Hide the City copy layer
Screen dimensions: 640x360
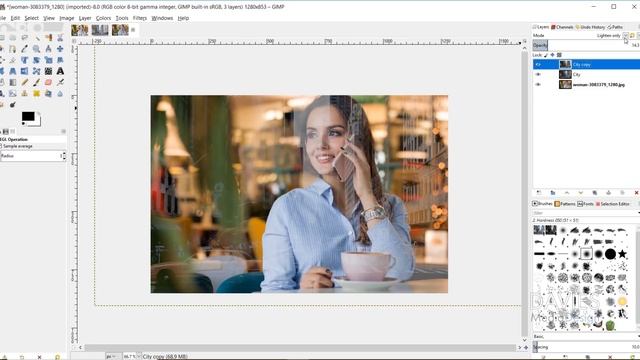point(538,64)
